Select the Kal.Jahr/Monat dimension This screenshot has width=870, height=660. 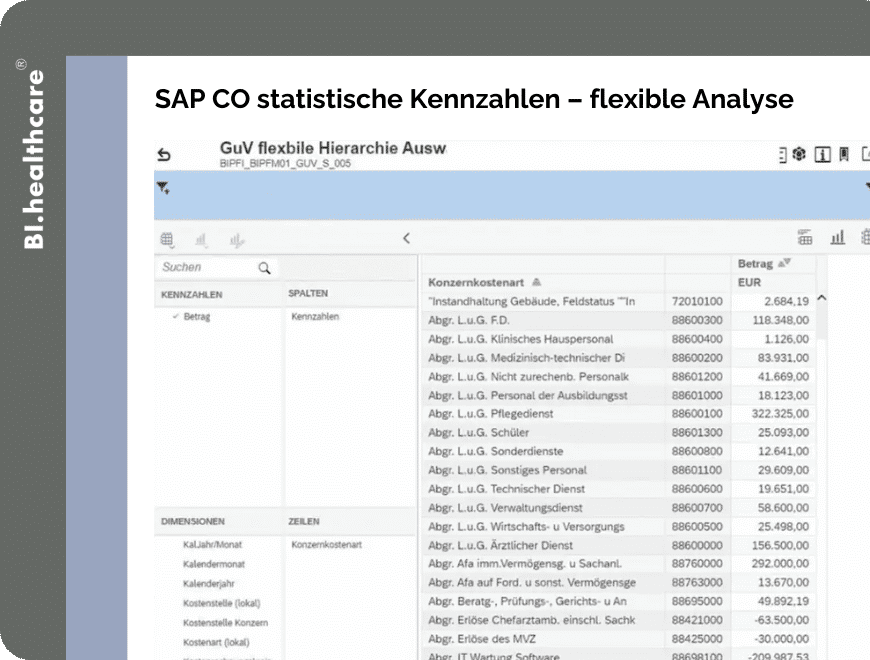[213, 545]
